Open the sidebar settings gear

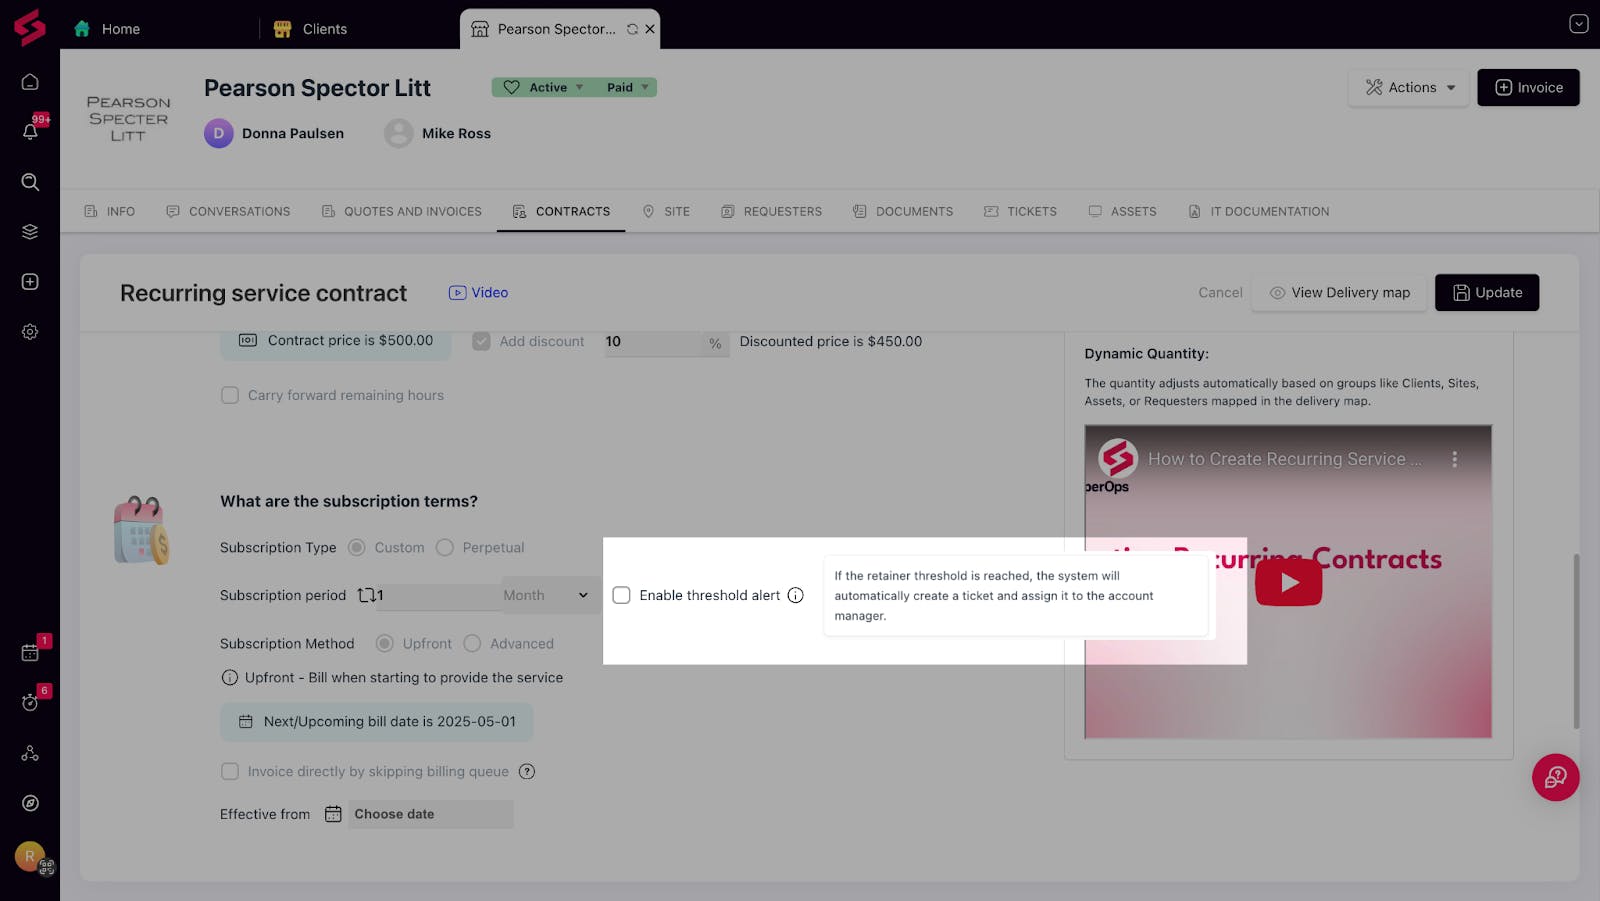30,332
